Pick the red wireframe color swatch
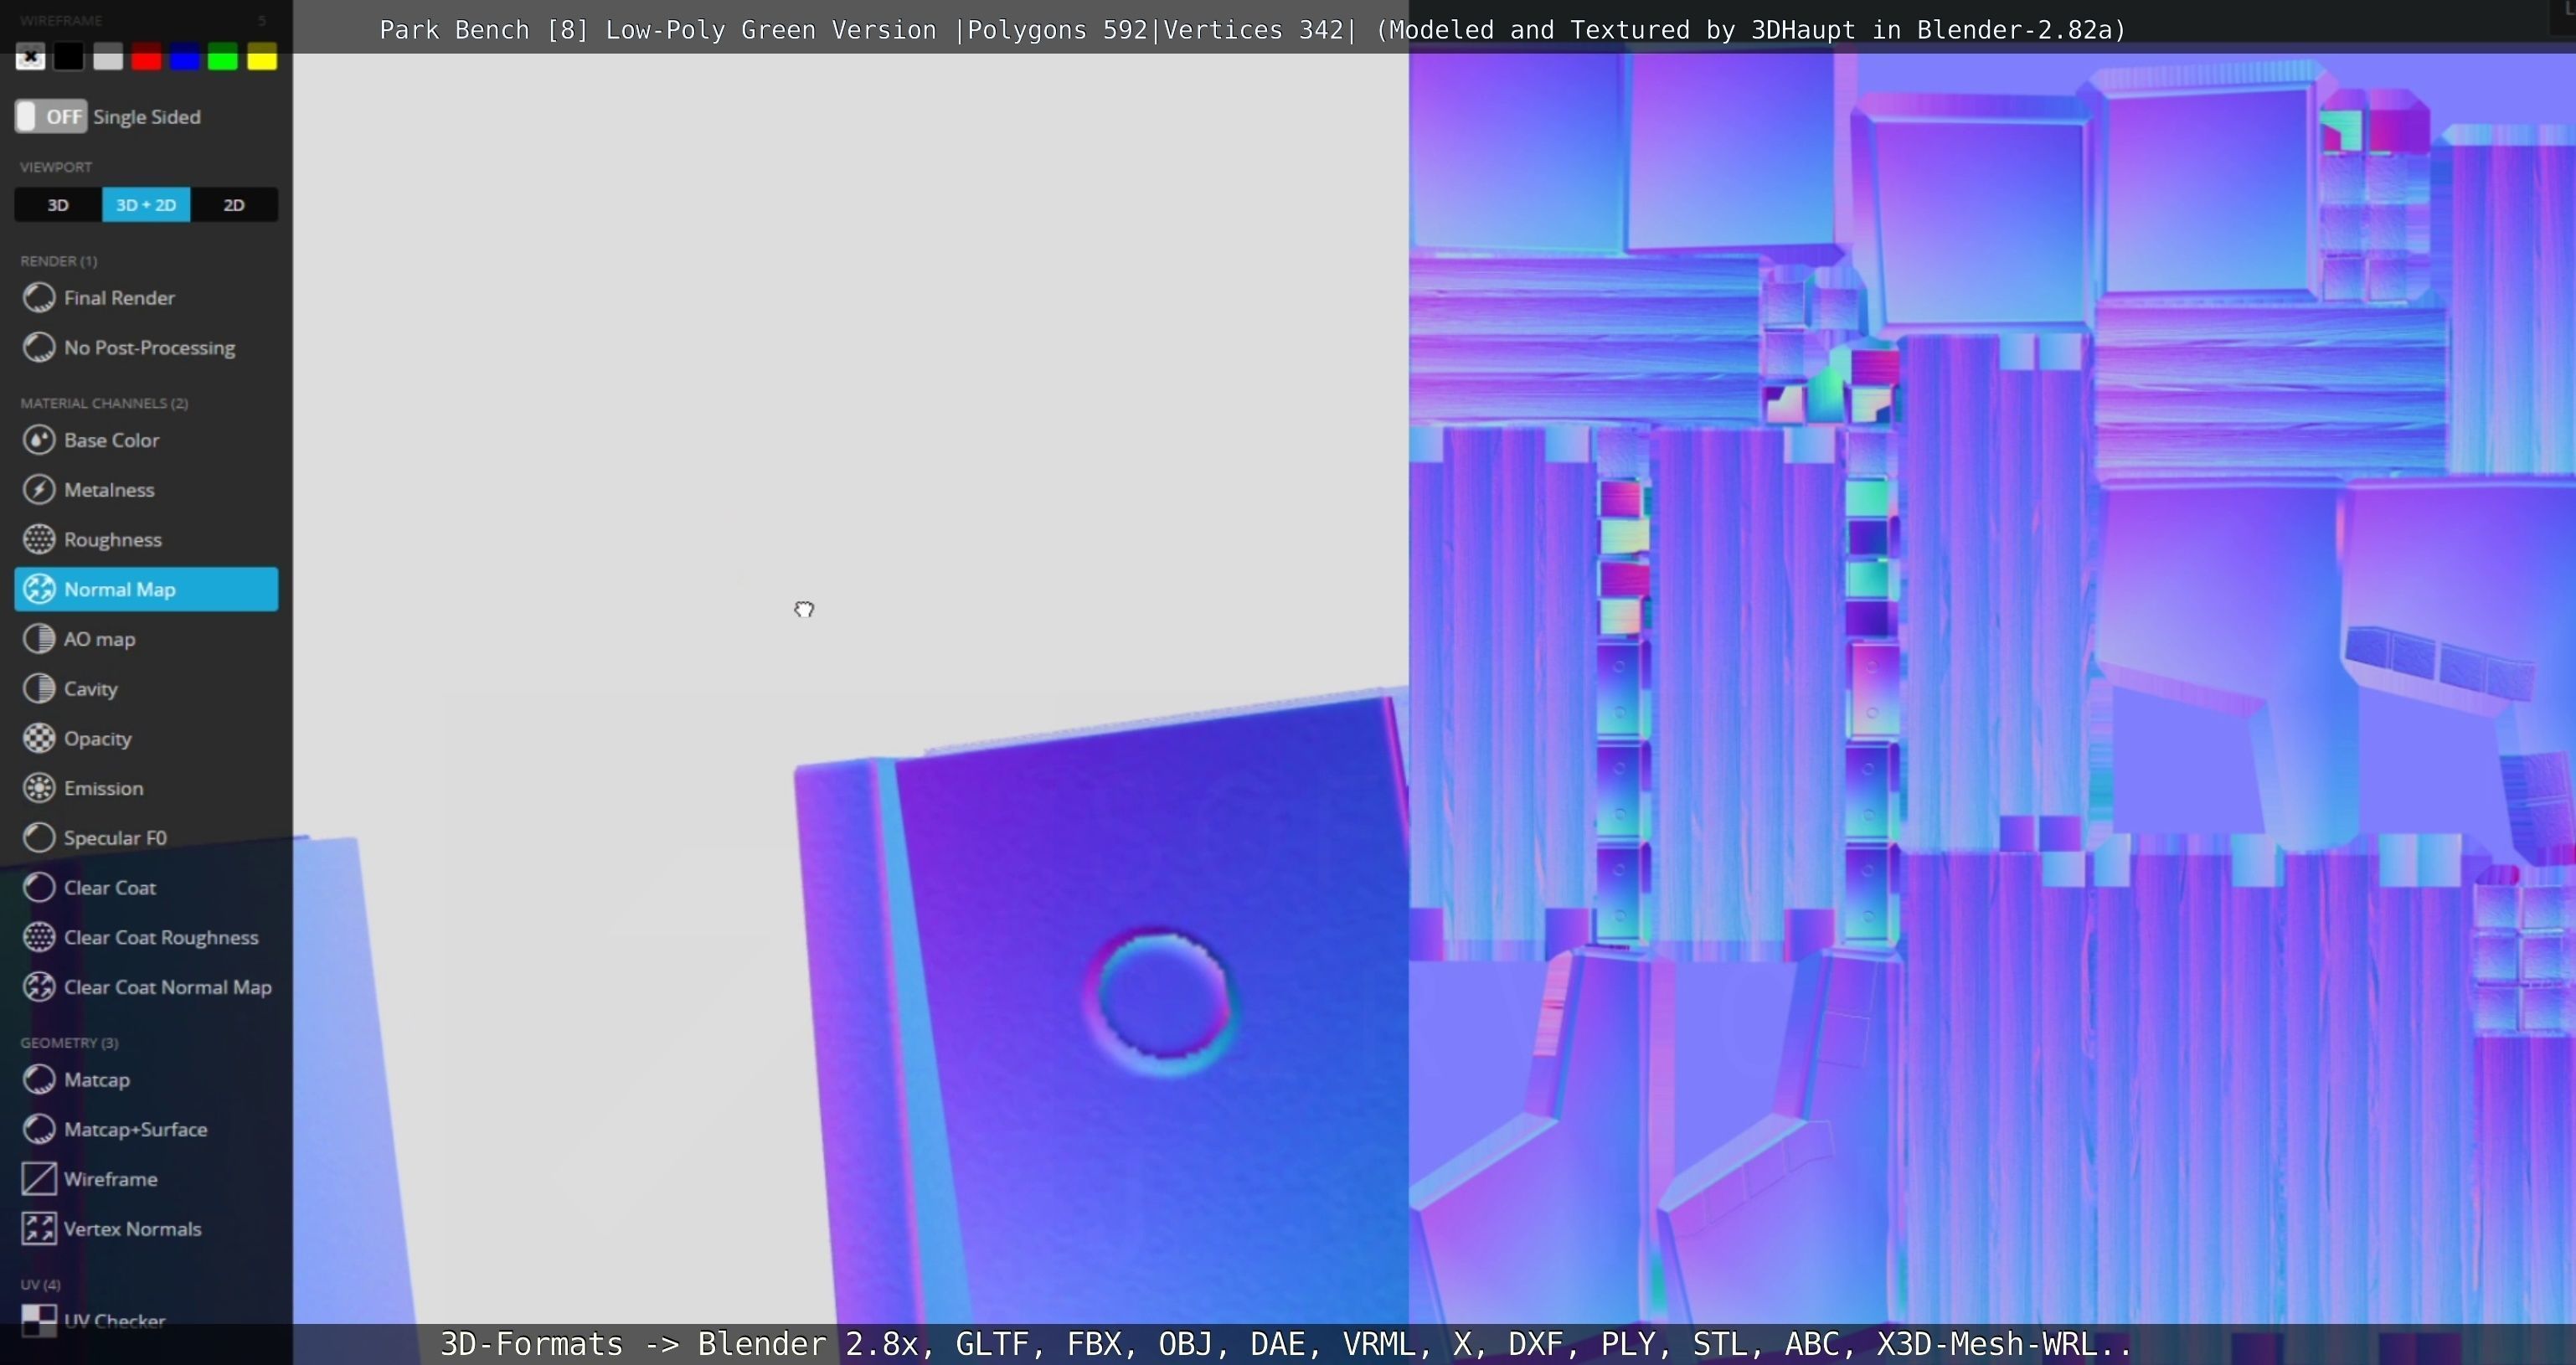 coord(146,58)
